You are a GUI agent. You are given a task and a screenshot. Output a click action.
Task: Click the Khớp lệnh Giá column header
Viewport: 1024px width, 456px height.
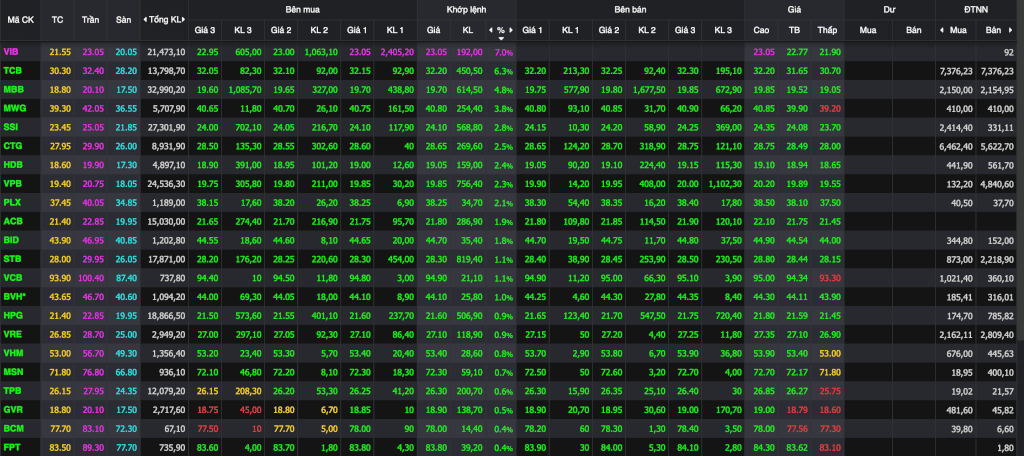tap(434, 30)
